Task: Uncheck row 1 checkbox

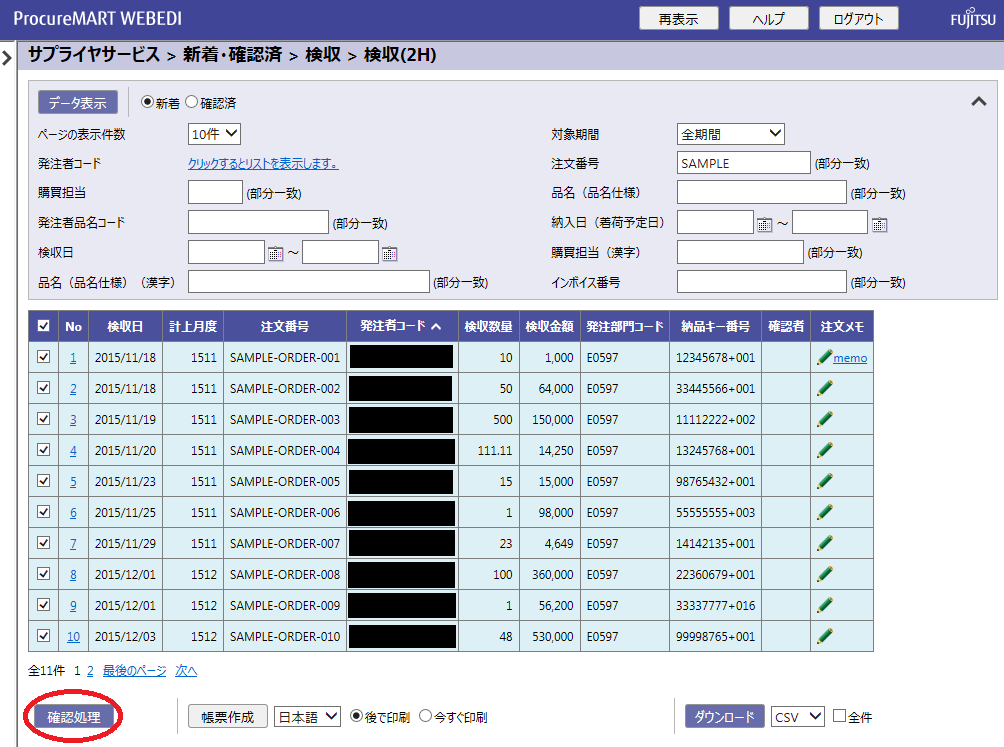Action: (44, 357)
